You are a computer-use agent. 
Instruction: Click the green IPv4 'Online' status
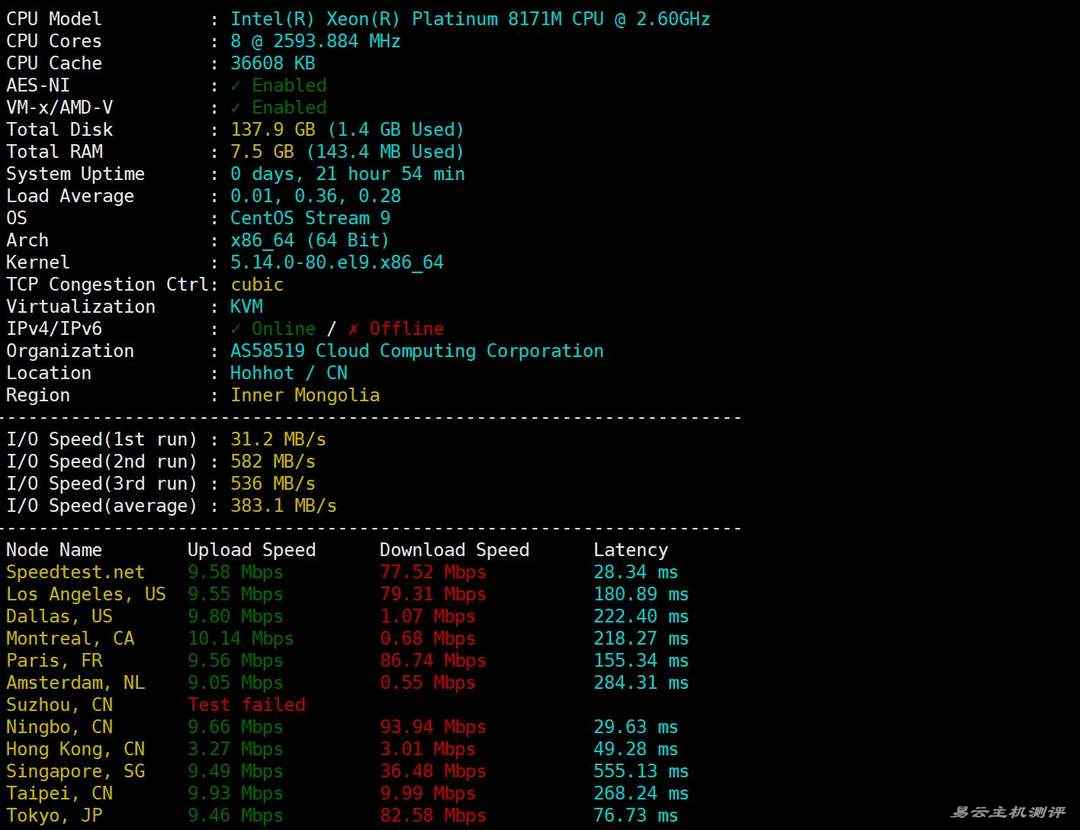click(283, 329)
